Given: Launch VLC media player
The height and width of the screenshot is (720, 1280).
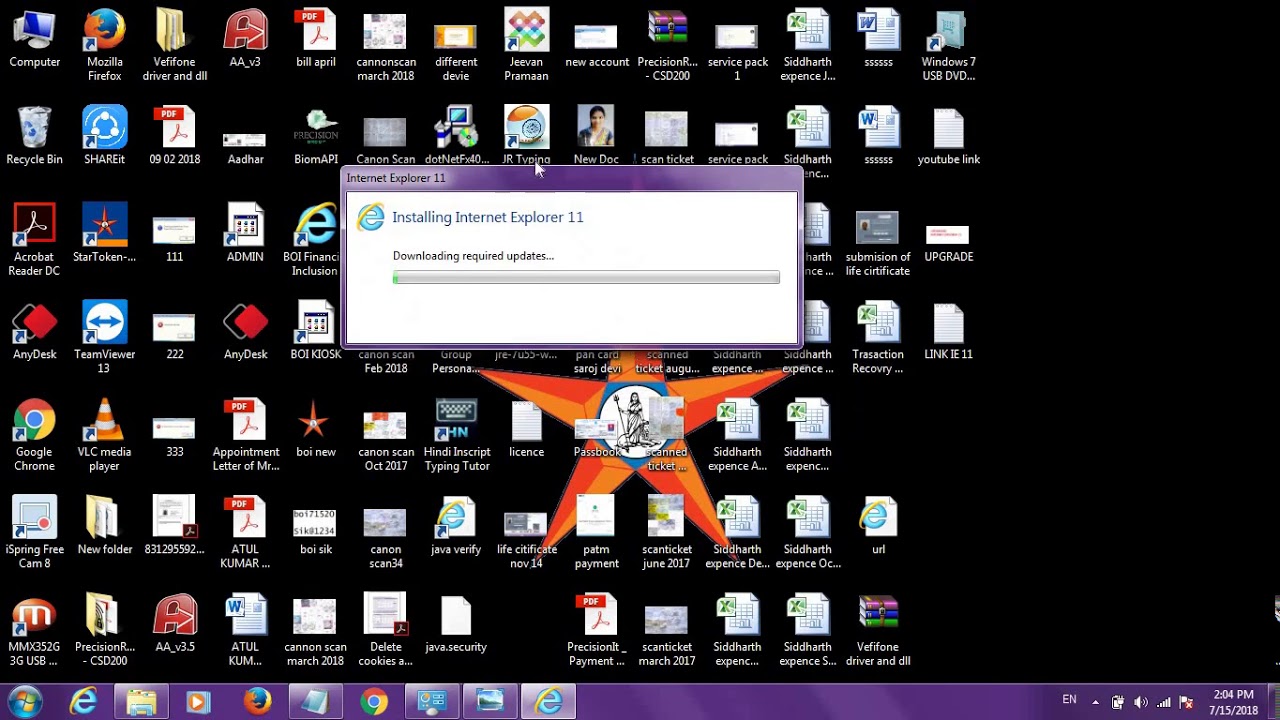Looking at the screenshot, I should click(x=104, y=436).
